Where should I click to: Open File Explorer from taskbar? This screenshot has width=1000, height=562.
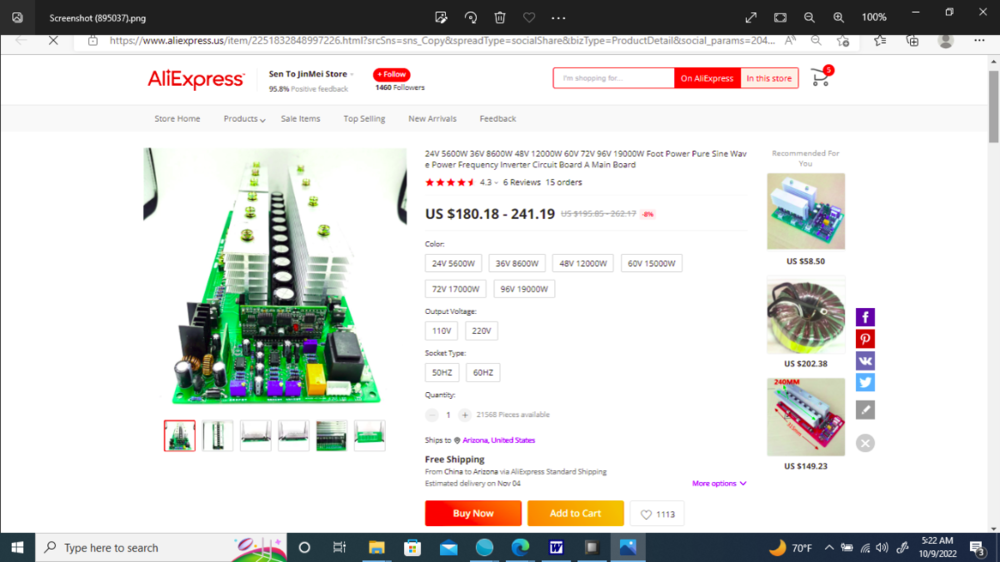click(x=376, y=547)
